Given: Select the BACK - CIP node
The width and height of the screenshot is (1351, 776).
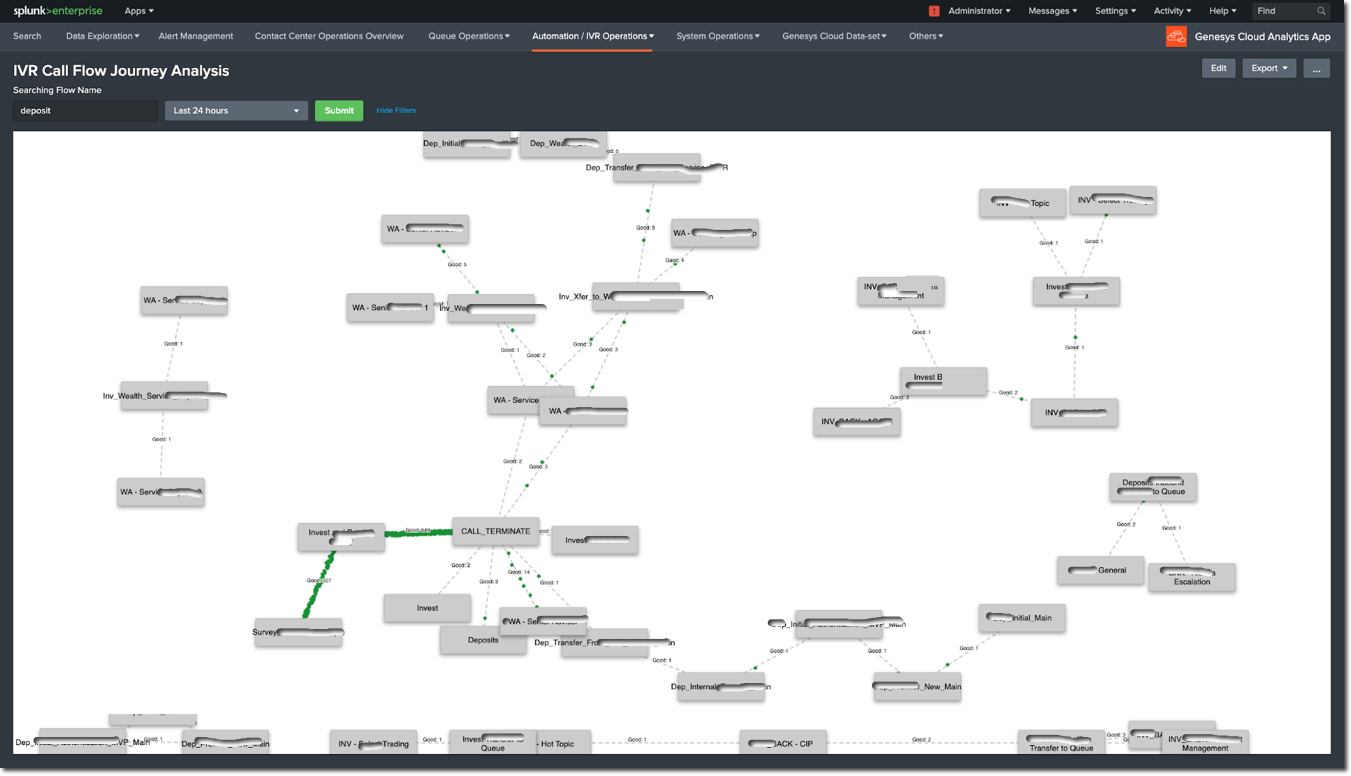Looking at the screenshot, I should click(783, 743).
